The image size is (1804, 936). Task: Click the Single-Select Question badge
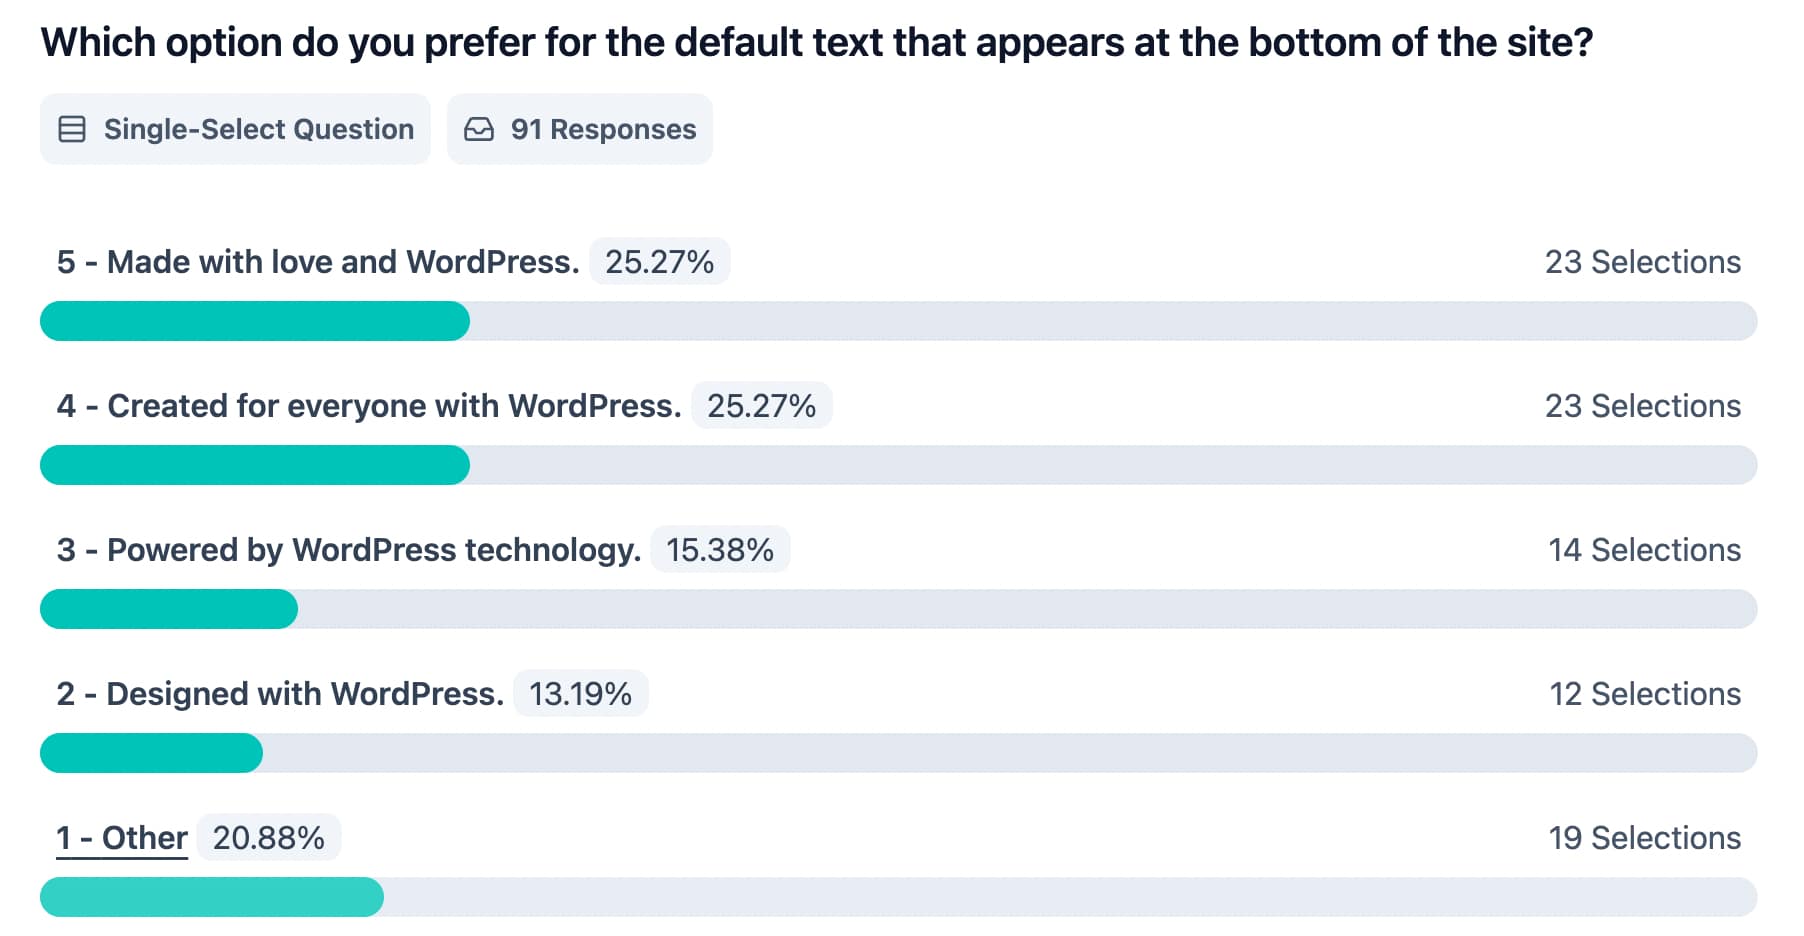click(x=236, y=129)
